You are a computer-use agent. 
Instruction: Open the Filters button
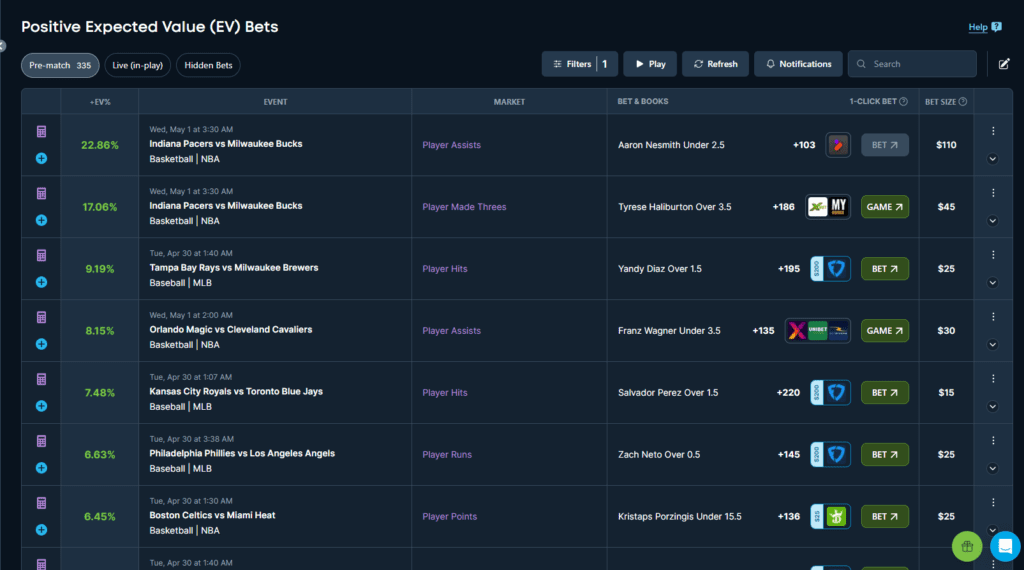[x=580, y=64]
